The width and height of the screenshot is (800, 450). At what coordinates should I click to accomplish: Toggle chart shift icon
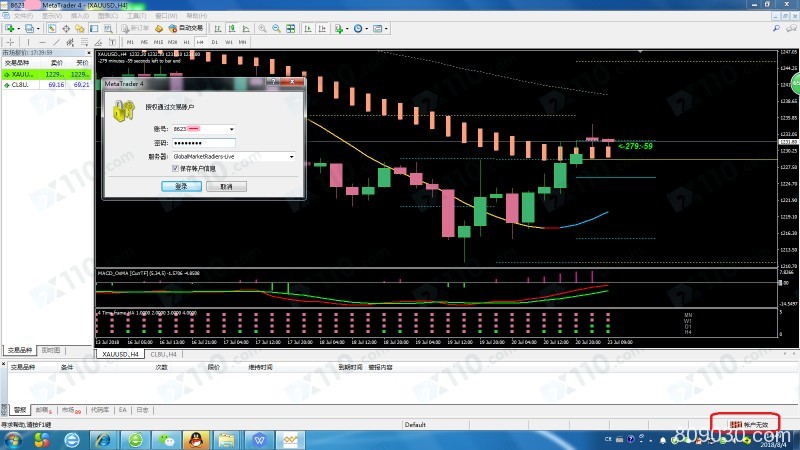click(x=322, y=29)
